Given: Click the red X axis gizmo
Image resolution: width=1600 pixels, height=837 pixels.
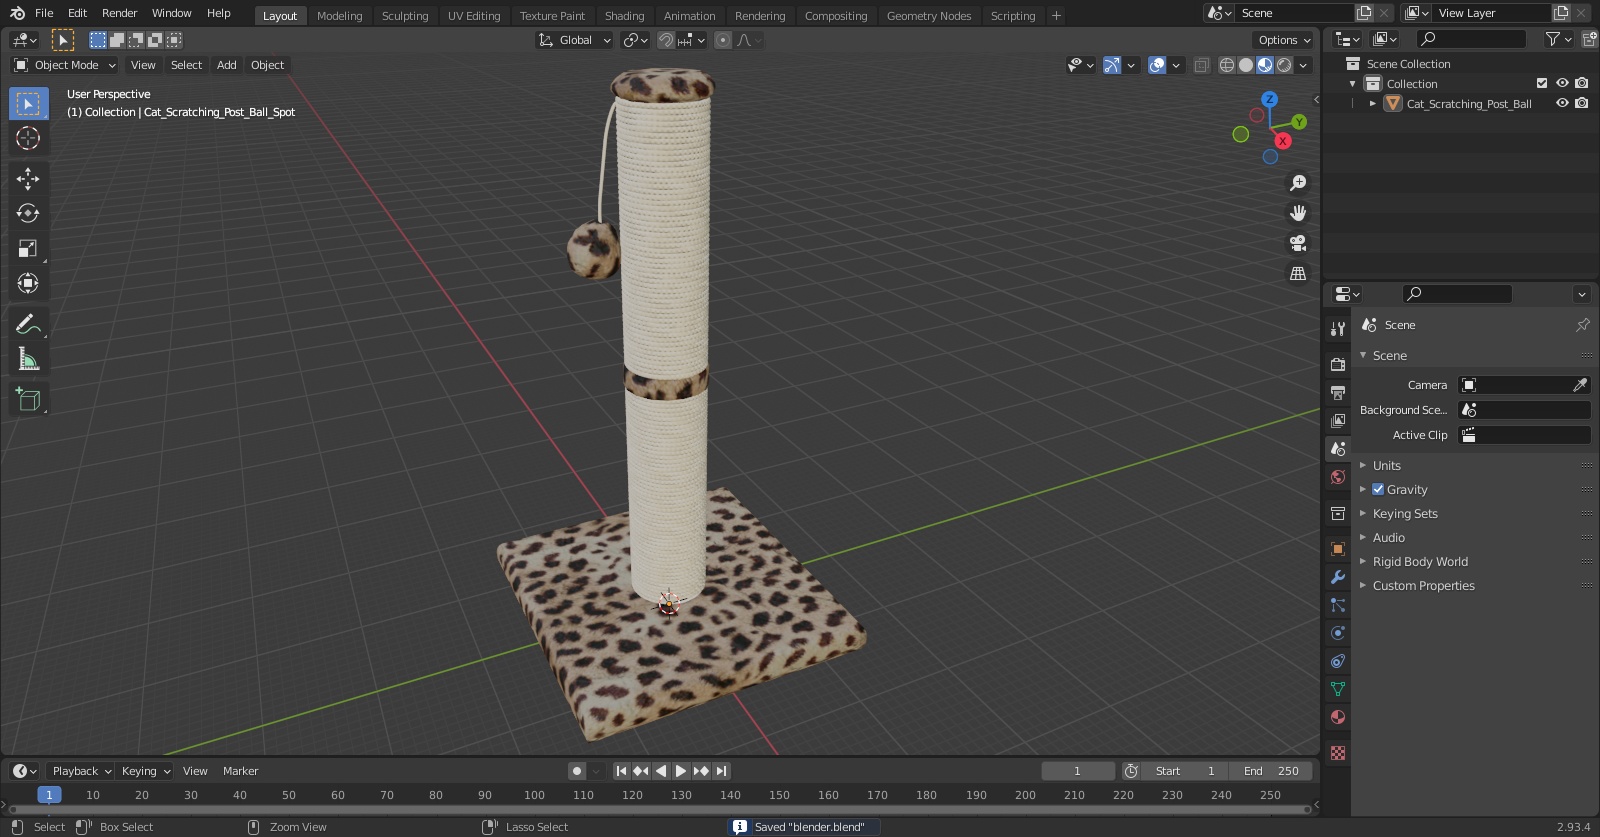Looking at the screenshot, I should pyautogui.click(x=1283, y=141).
